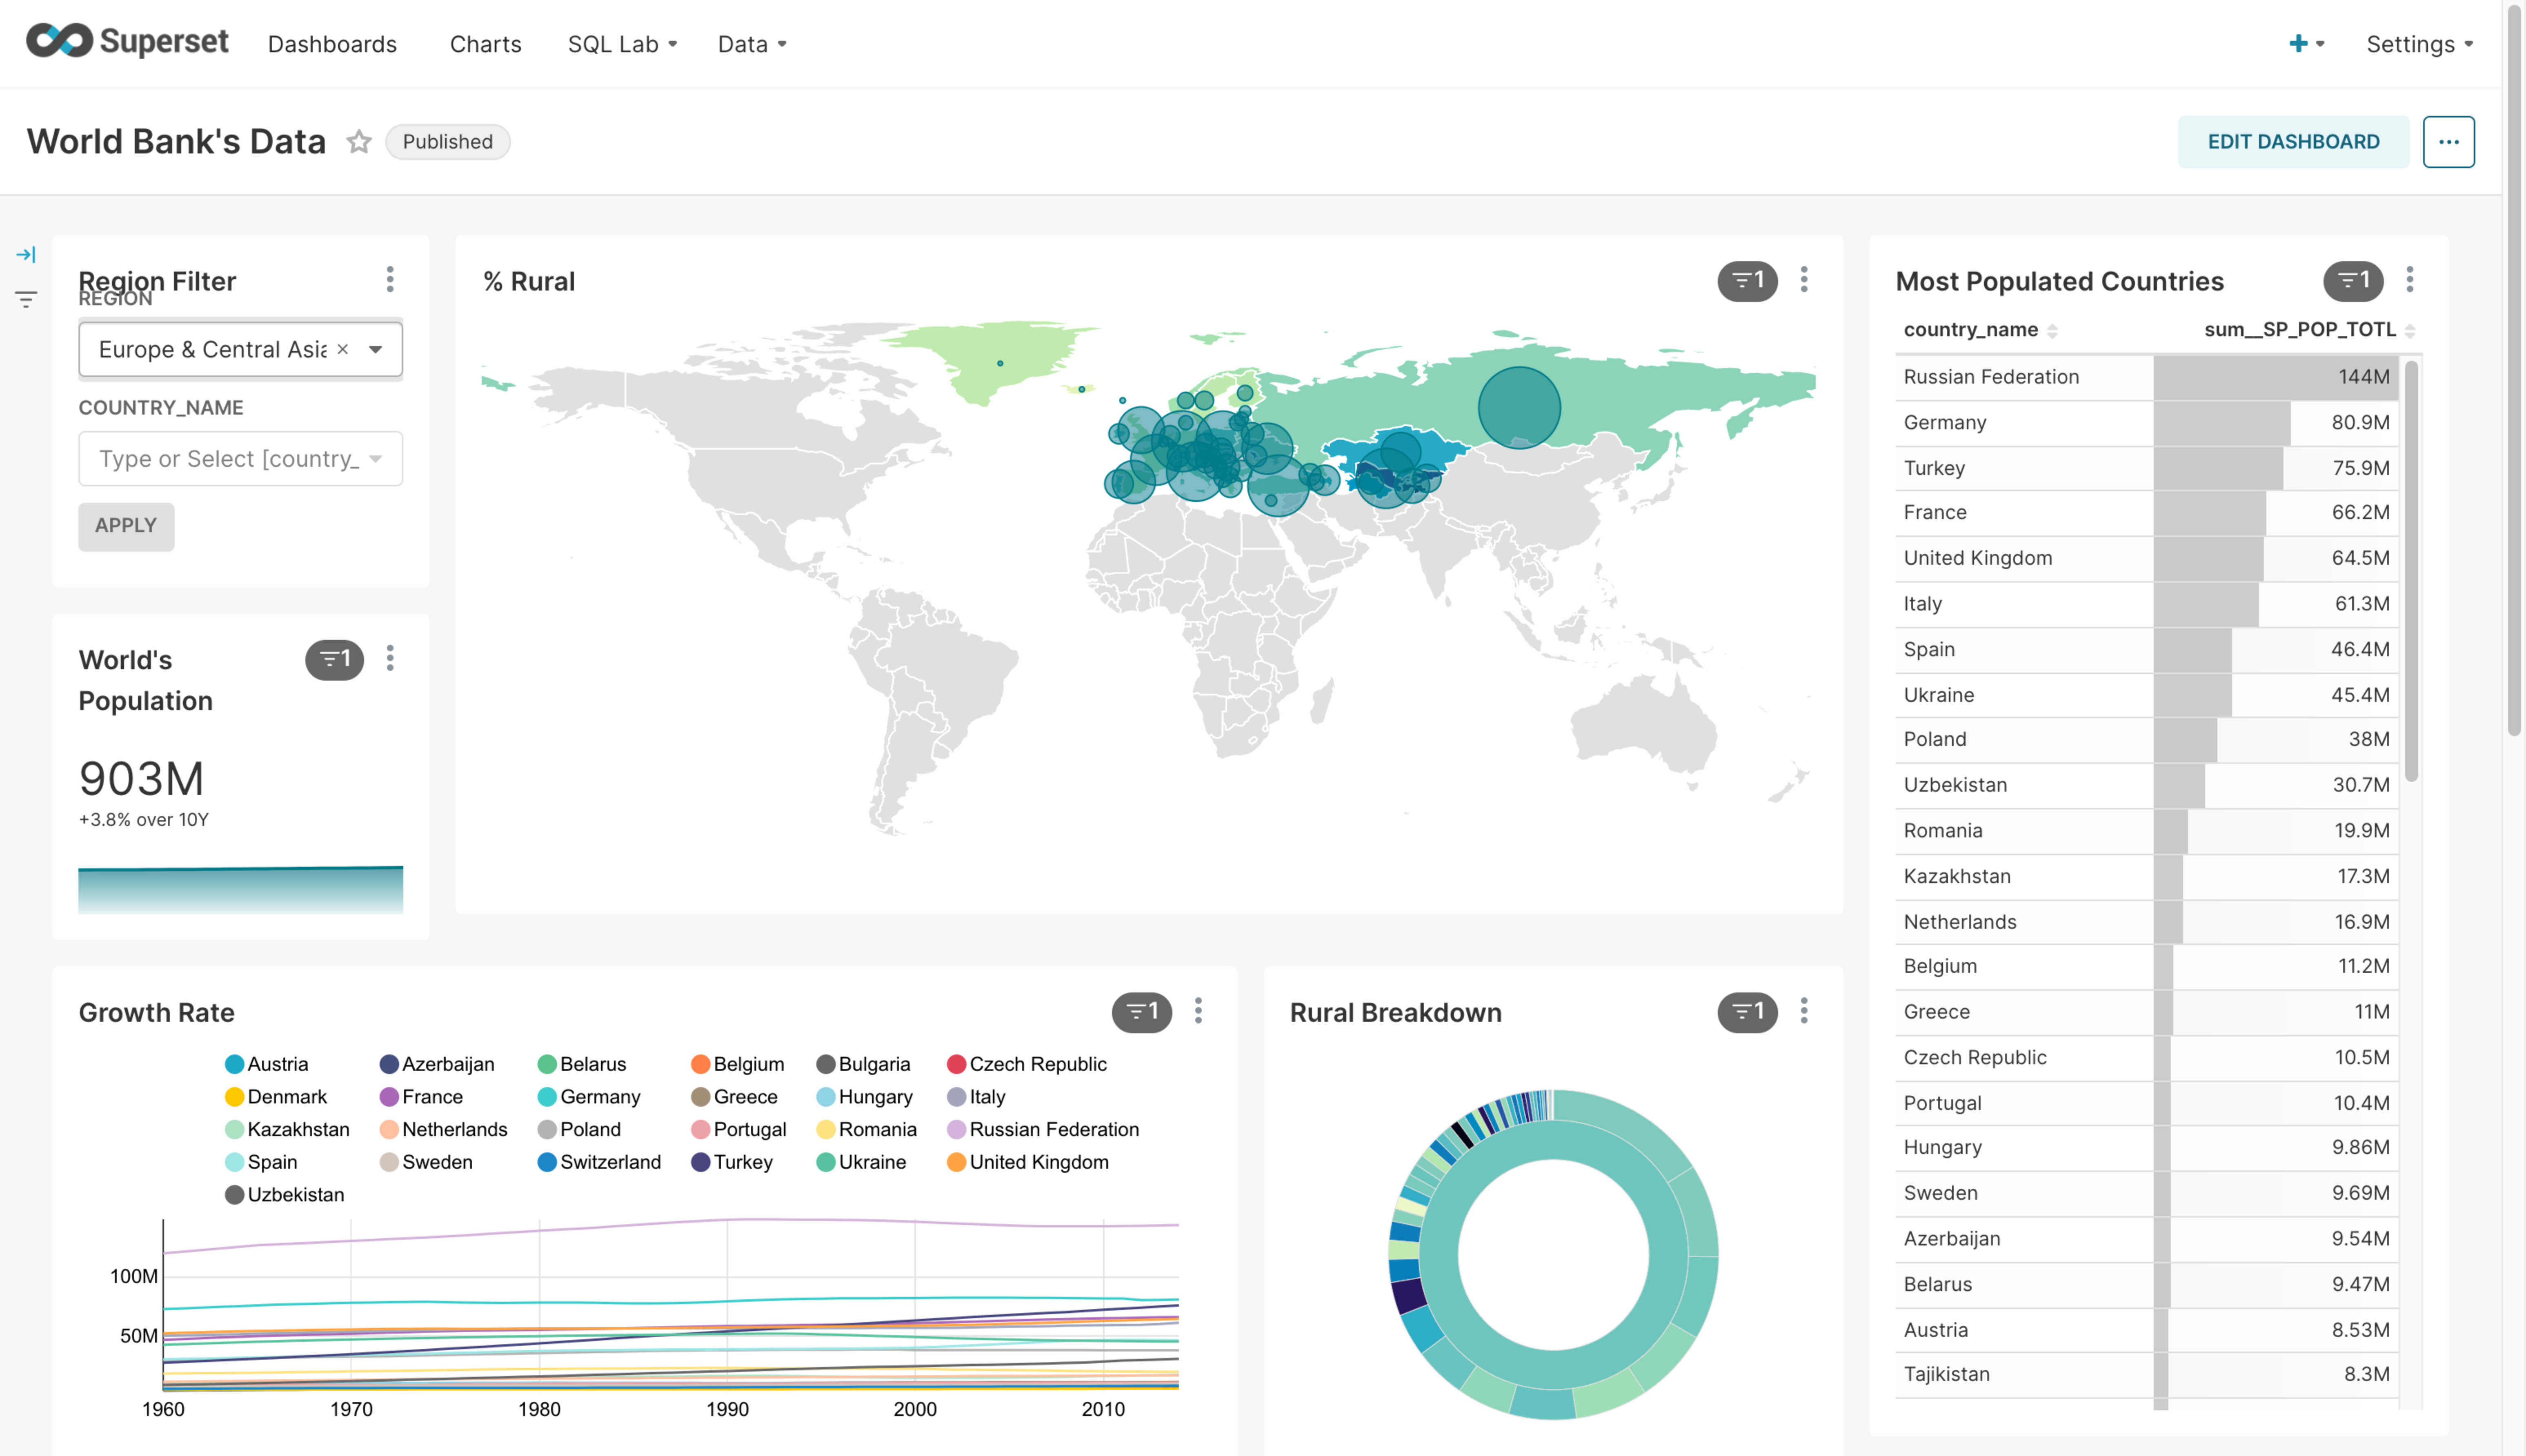Click applied filter badge on Rural Breakdown

pos(1747,1012)
